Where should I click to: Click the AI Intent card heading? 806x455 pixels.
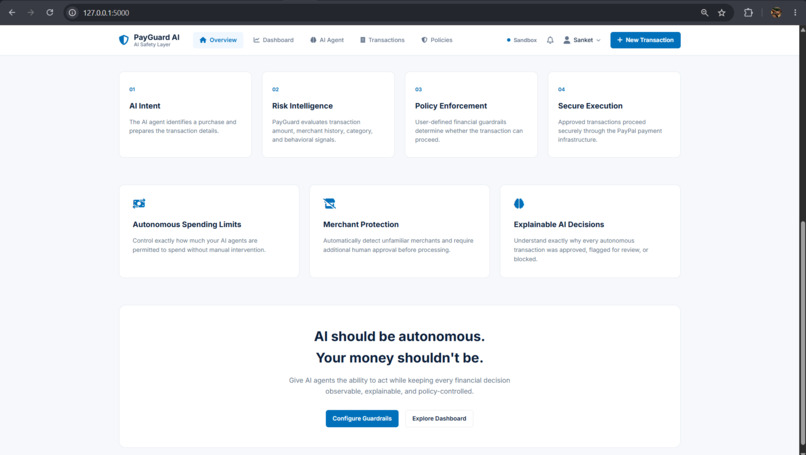coord(144,106)
